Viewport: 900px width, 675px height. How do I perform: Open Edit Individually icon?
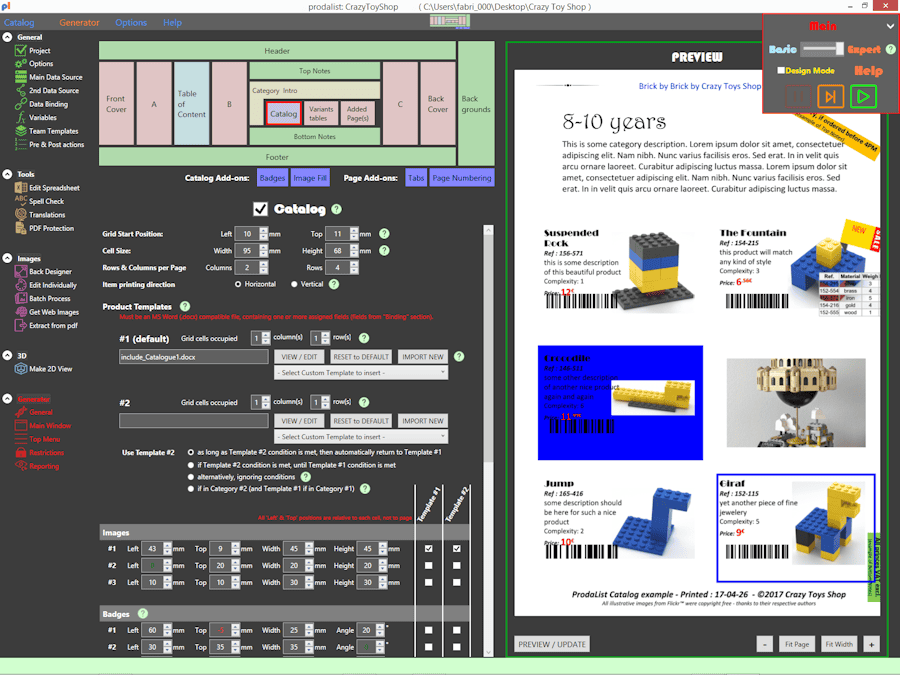(x=21, y=285)
